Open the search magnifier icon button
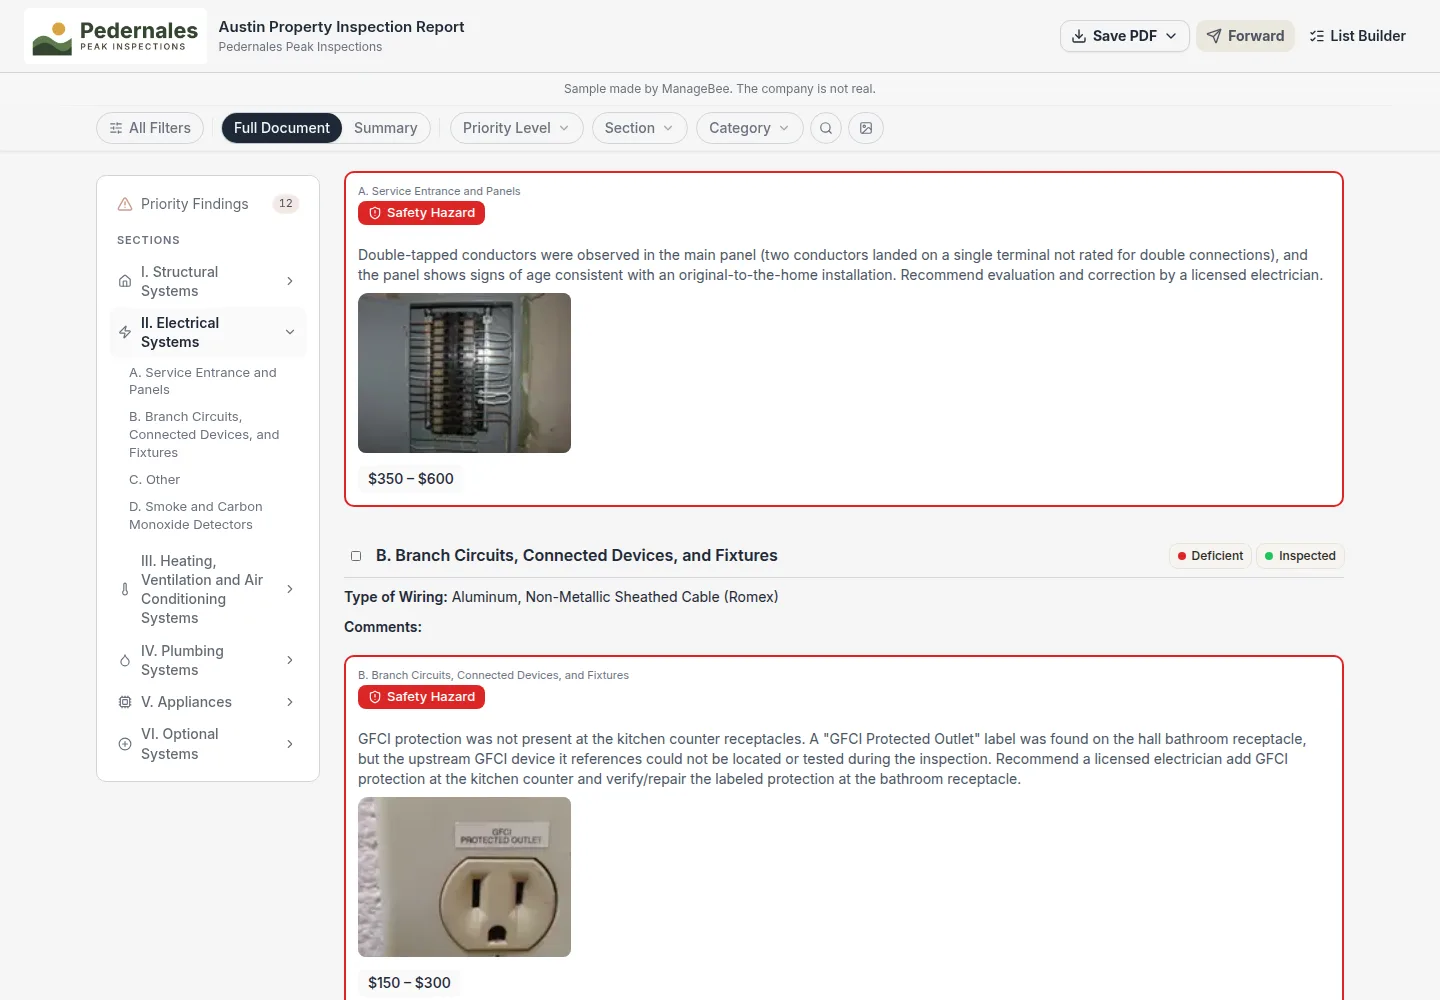The height and width of the screenshot is (1000, 1440). pyautogui.click(x=826, y=128)
